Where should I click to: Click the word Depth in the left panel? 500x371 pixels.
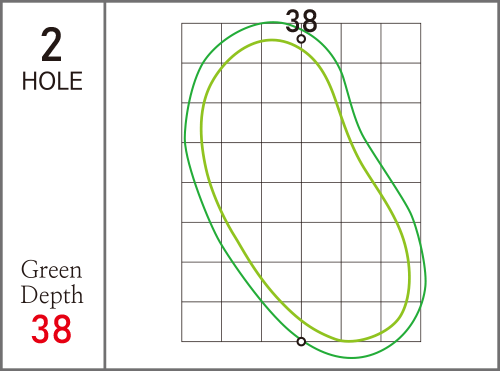(52, 295)
